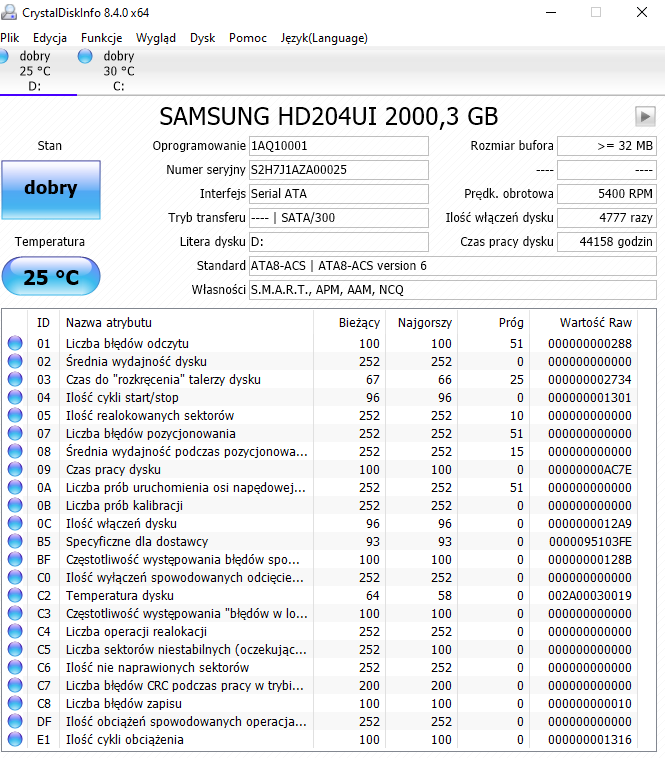Click status icon for attribute C4 row
Screen dimensions: 665x758
coord(15,631)
